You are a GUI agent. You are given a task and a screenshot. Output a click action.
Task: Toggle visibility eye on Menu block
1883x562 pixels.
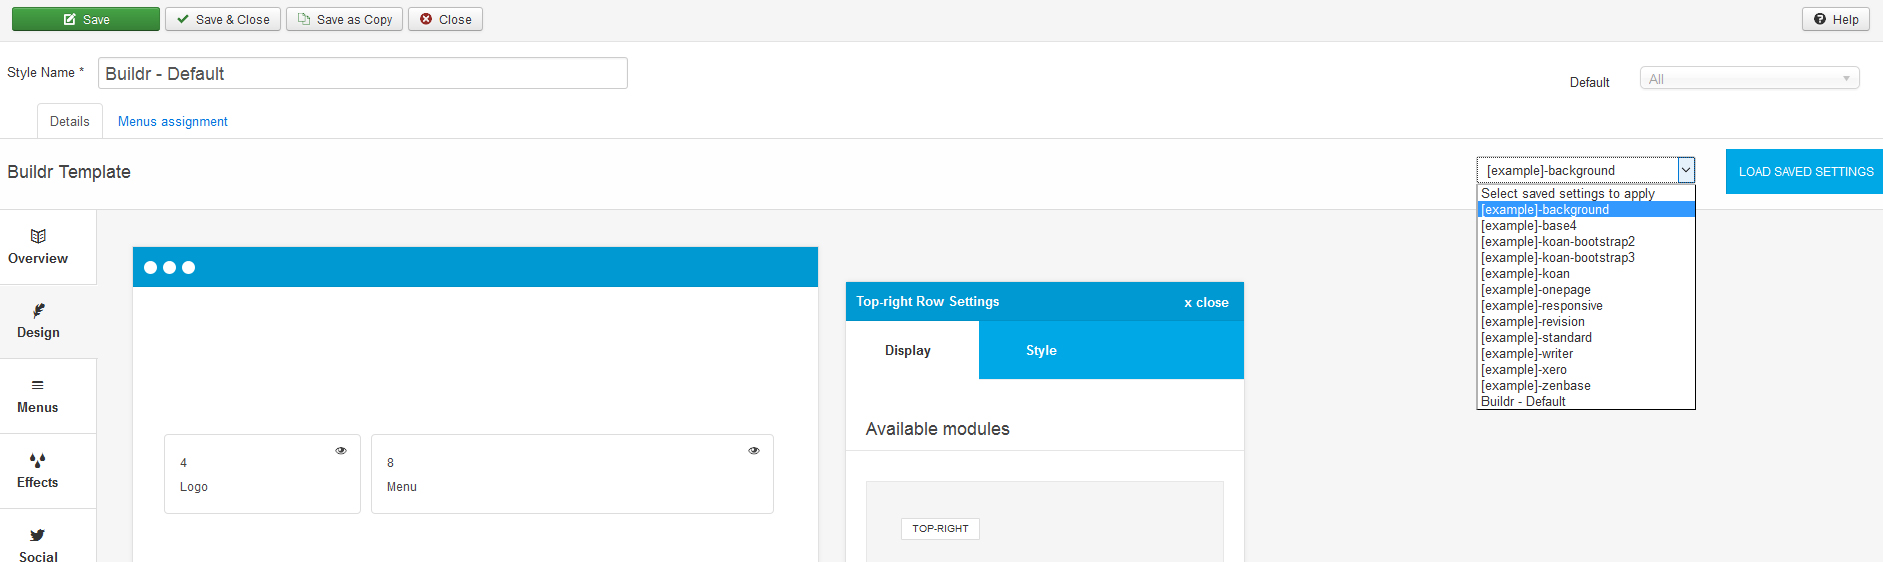point(754,451)
